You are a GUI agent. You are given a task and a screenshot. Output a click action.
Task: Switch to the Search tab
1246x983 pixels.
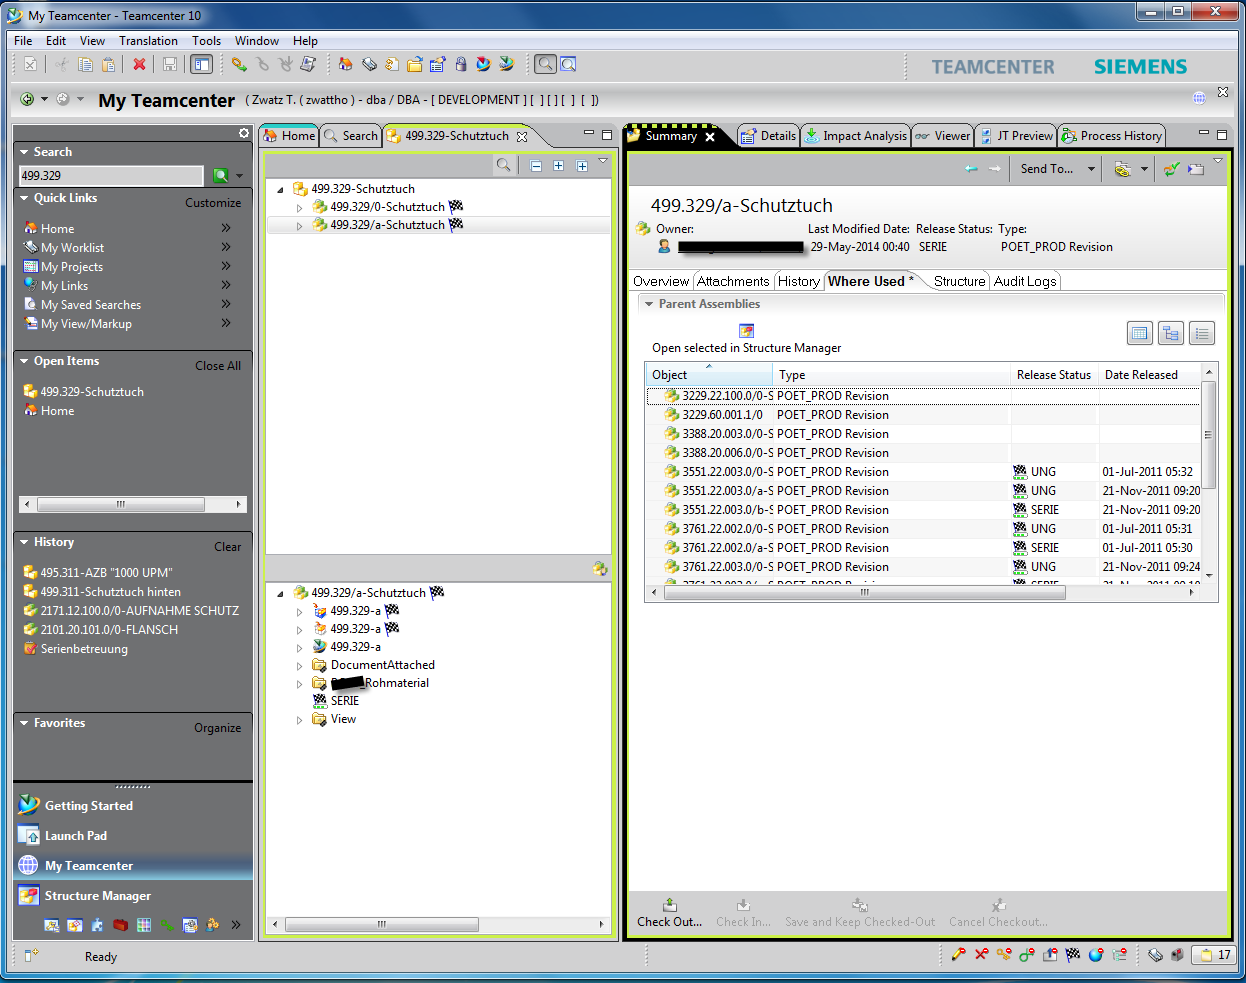(x=351, y=136)
